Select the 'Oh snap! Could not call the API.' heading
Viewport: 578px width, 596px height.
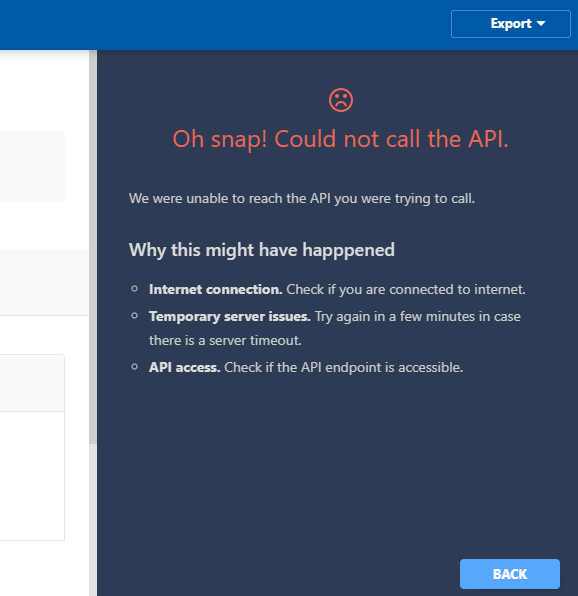[x=340, y=139]
